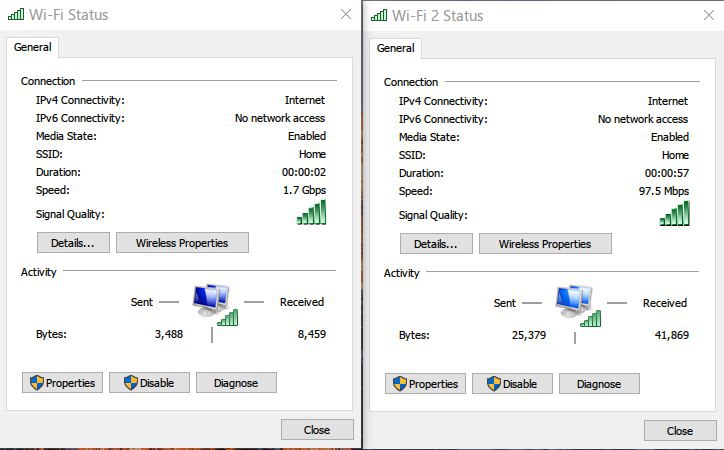The image size is (724, 450).
Task: Click the network computers activity icon in Wi-Fi Status
Action: click(x=215, y=305)
